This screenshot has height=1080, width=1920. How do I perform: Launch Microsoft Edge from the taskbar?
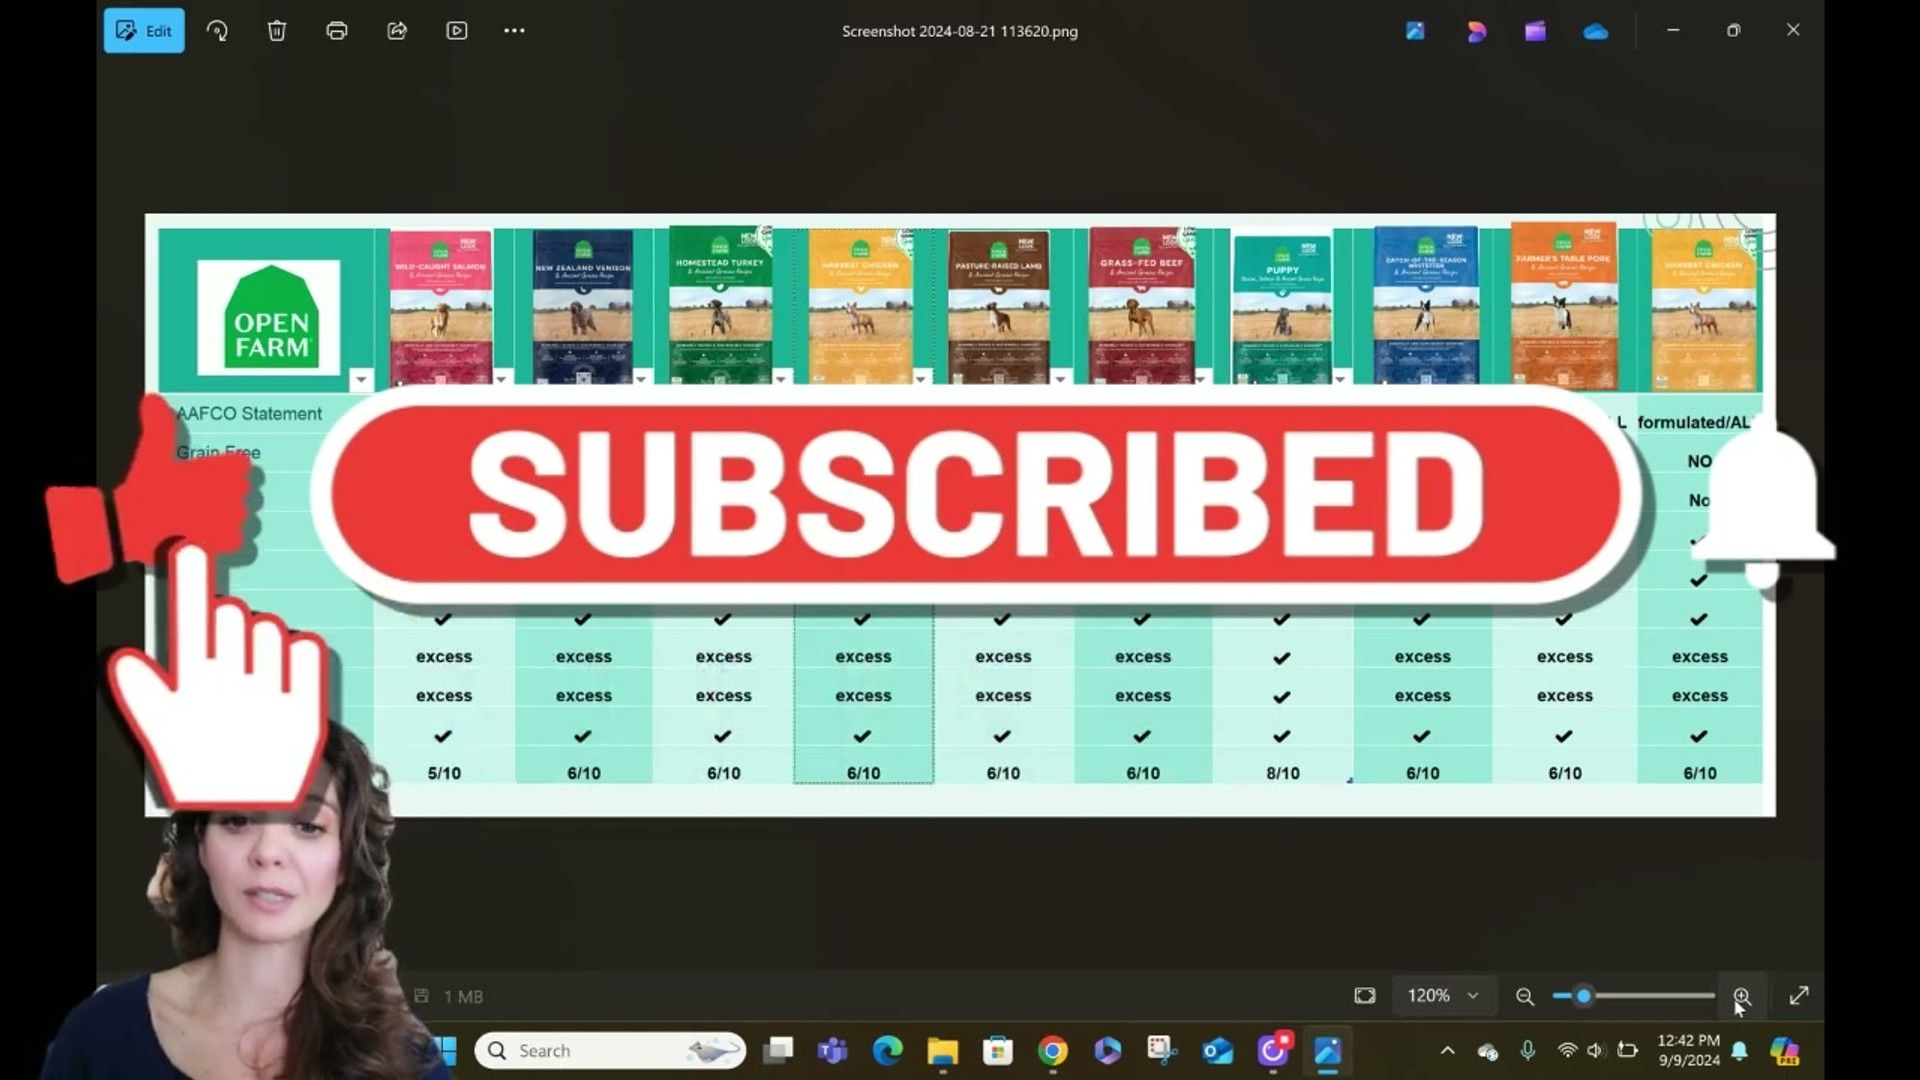pyautogui.click(x=887, y=1051)
